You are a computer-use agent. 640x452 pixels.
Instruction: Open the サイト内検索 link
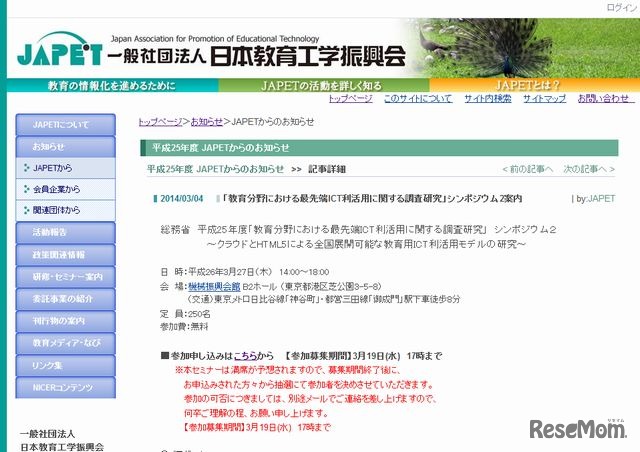point(488,98)
